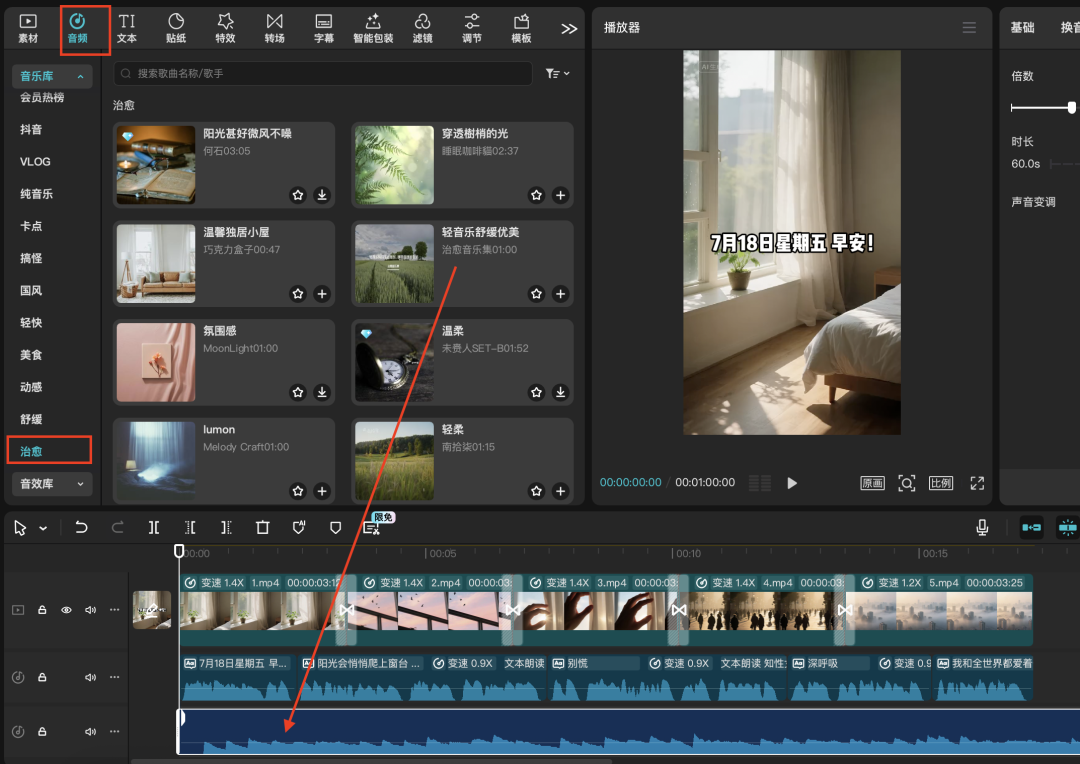
Task: Mute the main video track speaker
Action: pyautogui.click(x=90, y=610)
